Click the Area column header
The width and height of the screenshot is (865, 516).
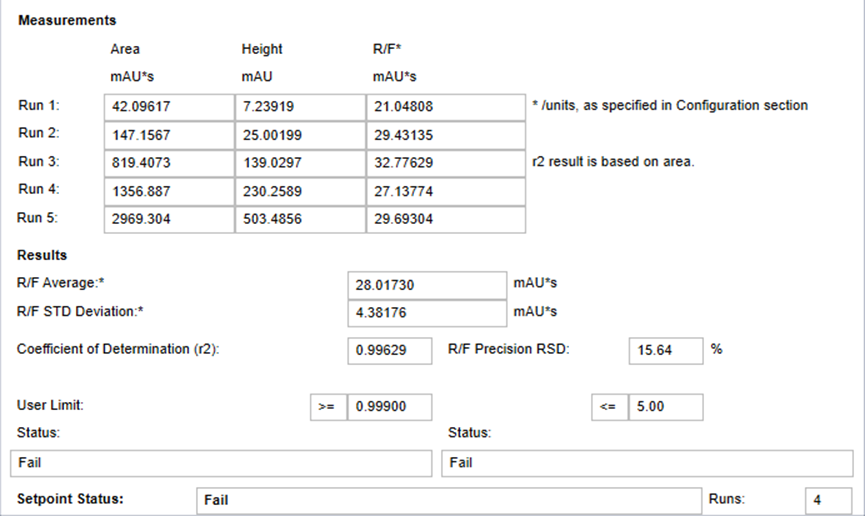(x=125, y=49)
